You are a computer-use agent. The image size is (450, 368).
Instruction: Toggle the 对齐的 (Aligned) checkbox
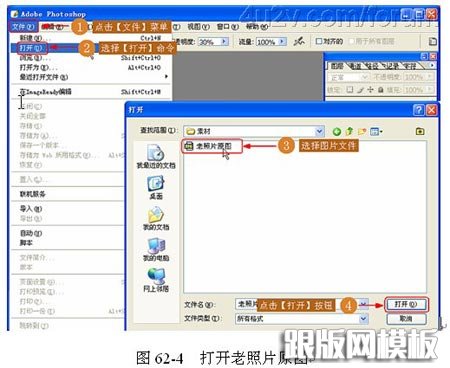319,41
